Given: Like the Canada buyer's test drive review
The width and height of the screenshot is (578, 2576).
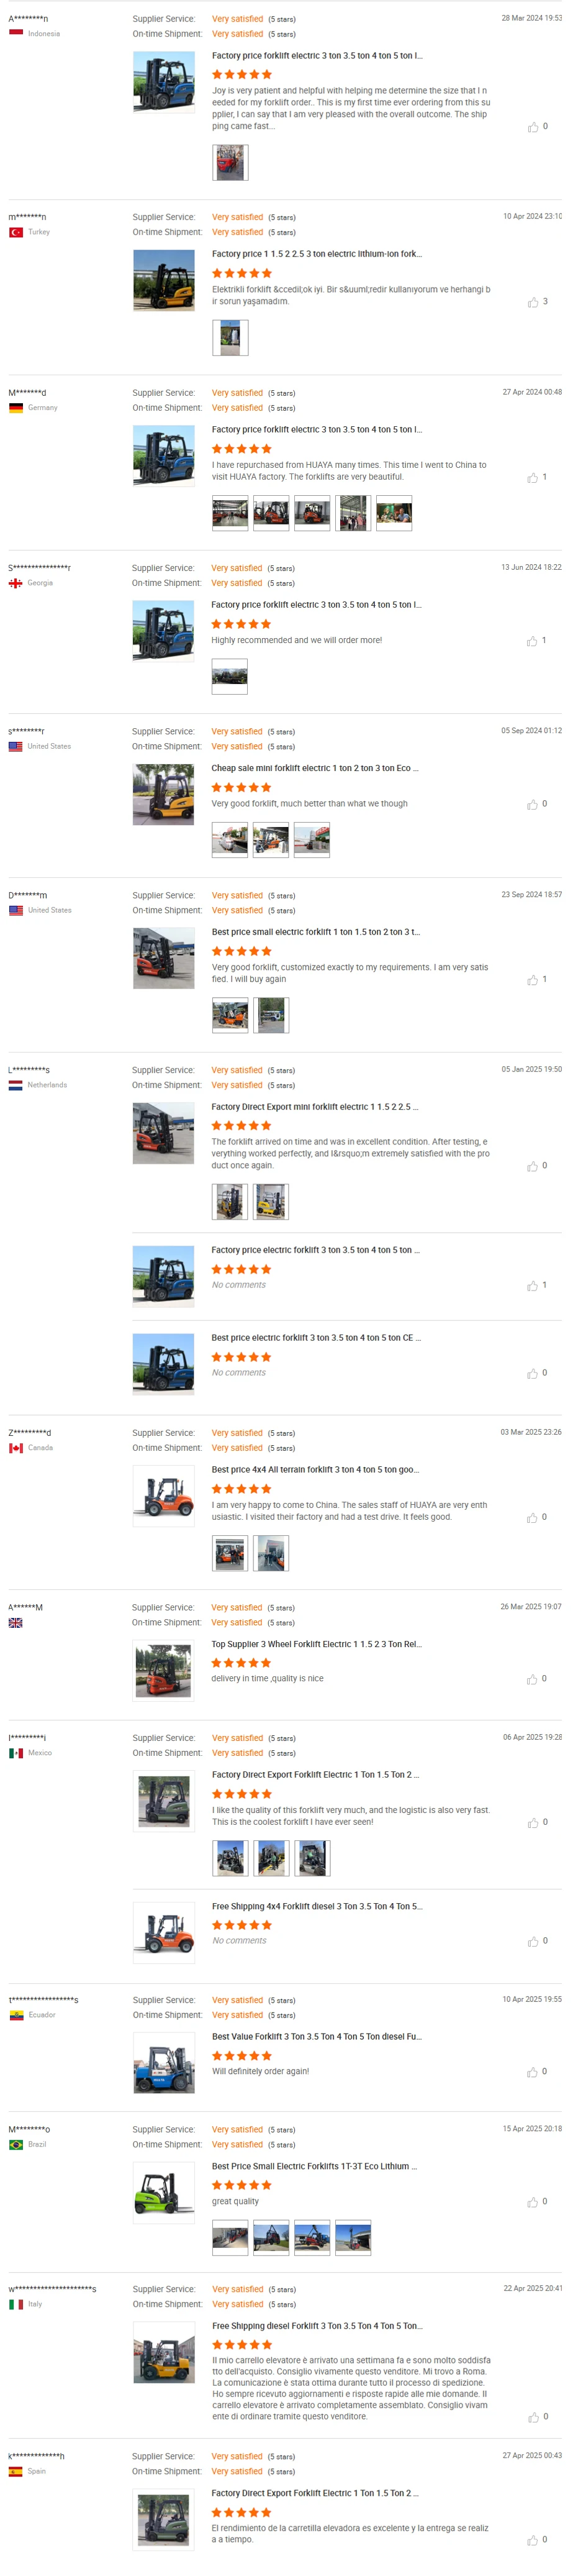Looking at the screenshot, I should click(532, 1518).
